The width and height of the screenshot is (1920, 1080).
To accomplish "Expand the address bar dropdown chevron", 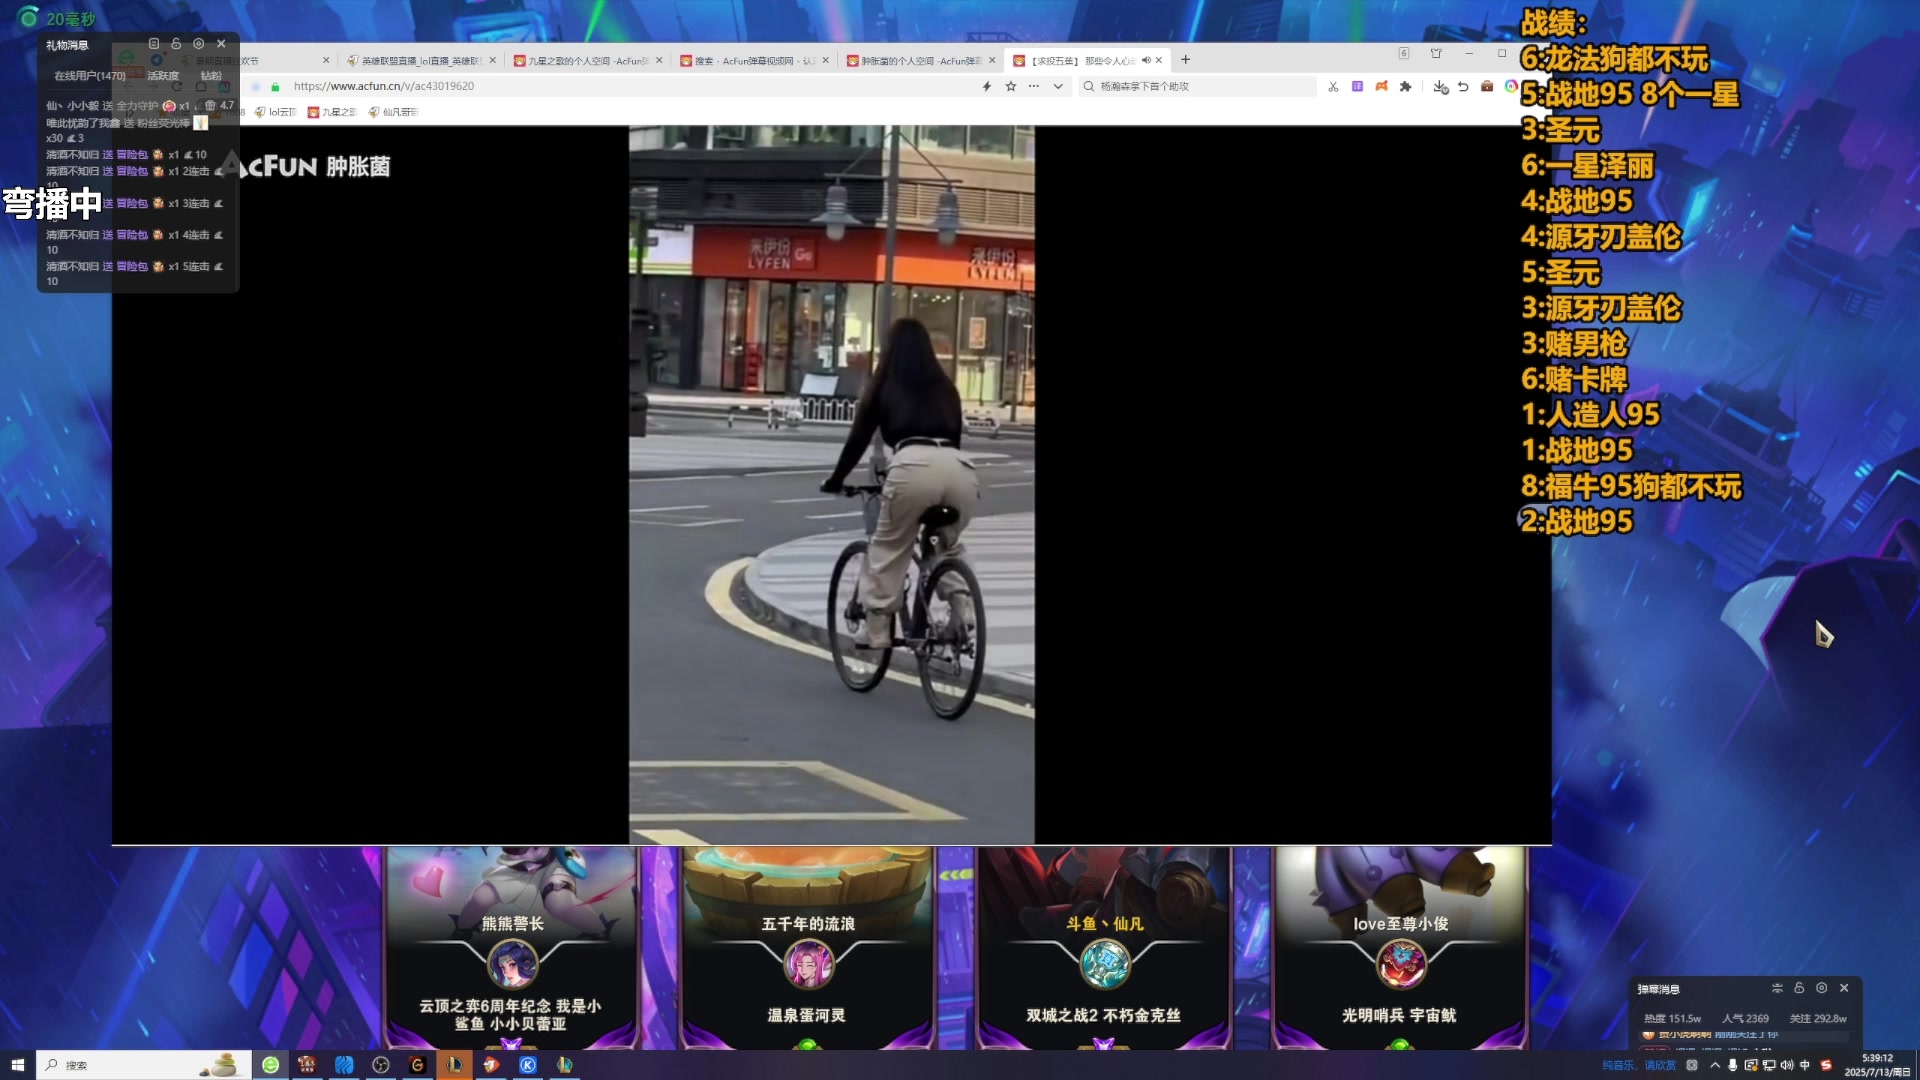I will coord(1058,87).
